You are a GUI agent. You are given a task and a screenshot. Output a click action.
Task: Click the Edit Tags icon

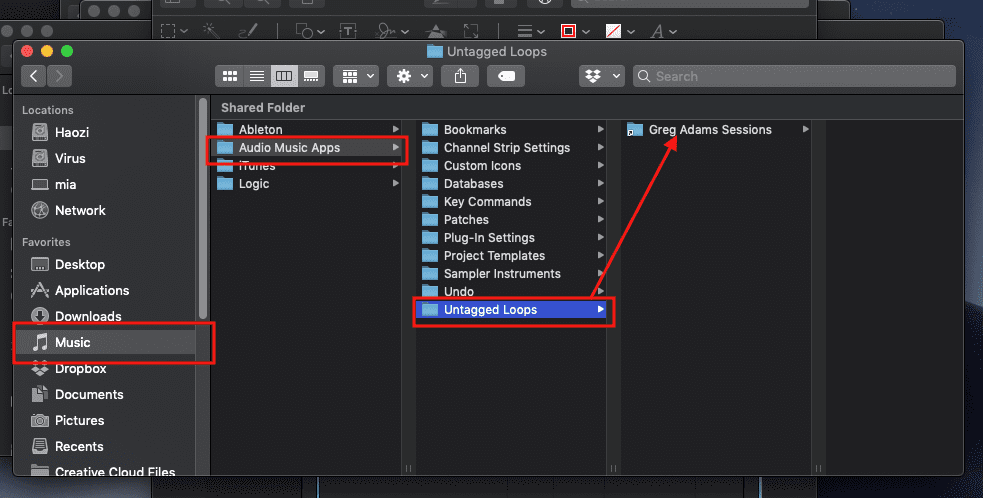click(507, 76)
